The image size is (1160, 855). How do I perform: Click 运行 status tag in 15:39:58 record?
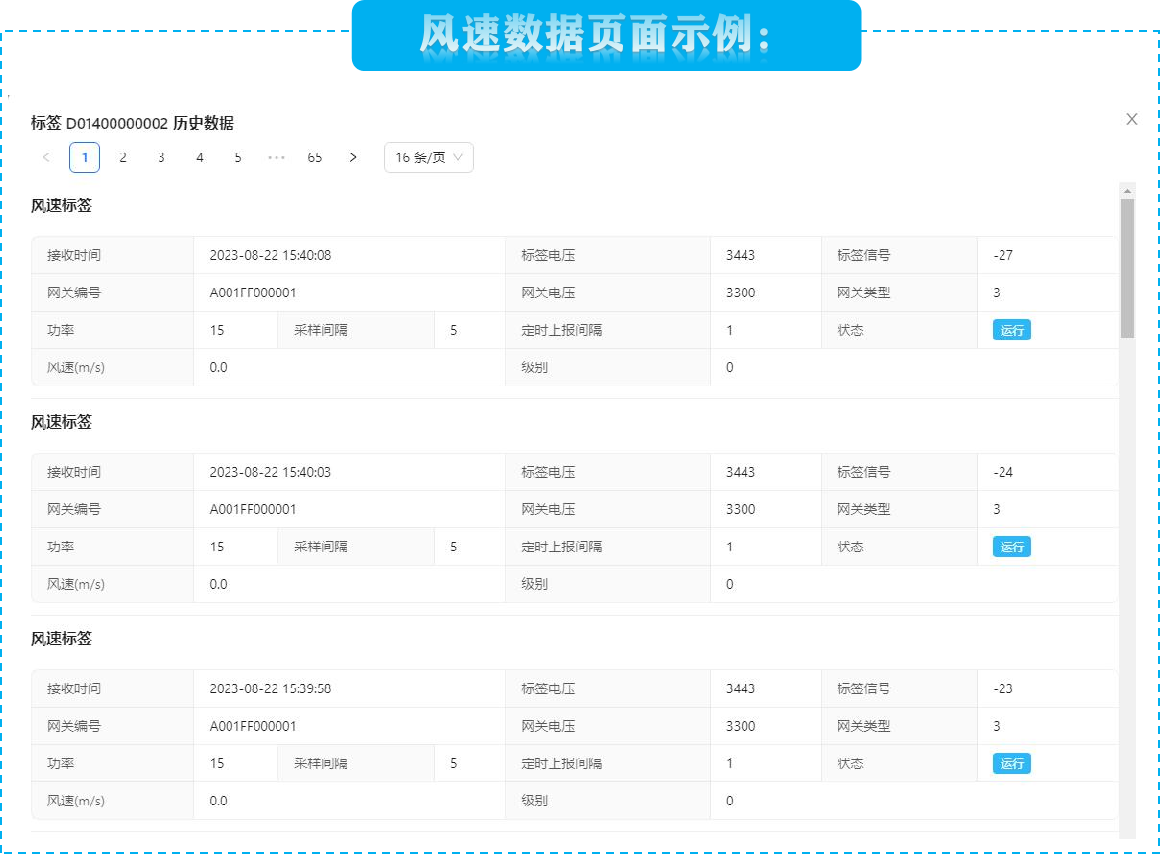1011,763
